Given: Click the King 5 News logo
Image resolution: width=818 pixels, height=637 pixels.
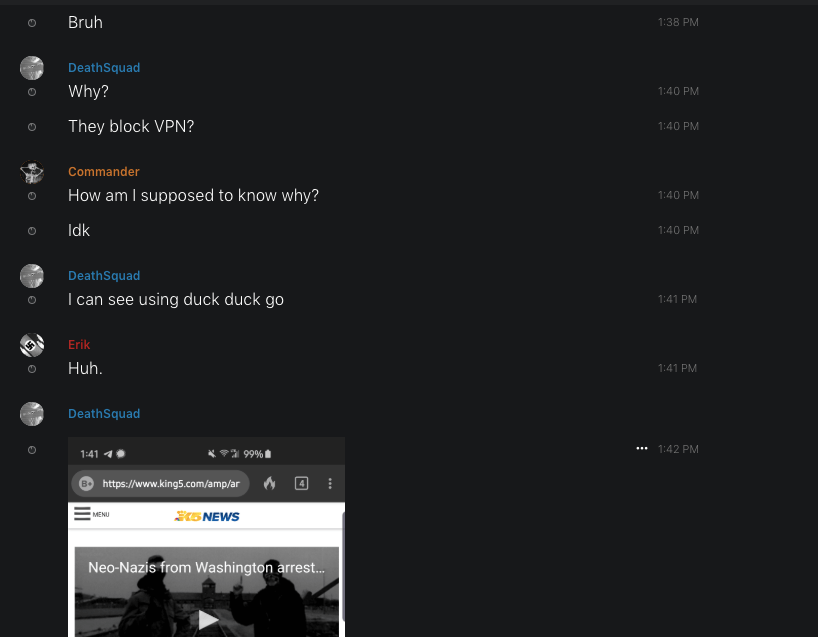Looking at the screenshot, I should point(207,516).
